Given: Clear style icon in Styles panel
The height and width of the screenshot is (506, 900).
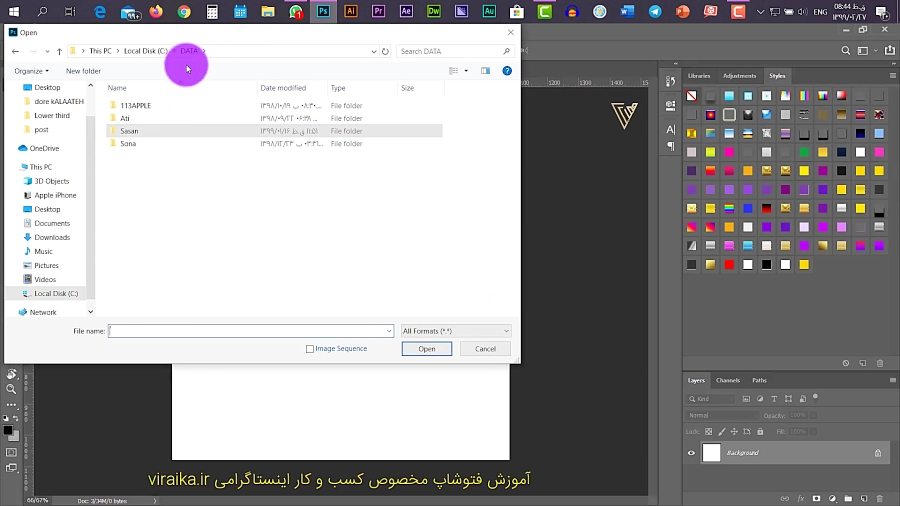Looking at the screenshot, I should click(845, 363).
